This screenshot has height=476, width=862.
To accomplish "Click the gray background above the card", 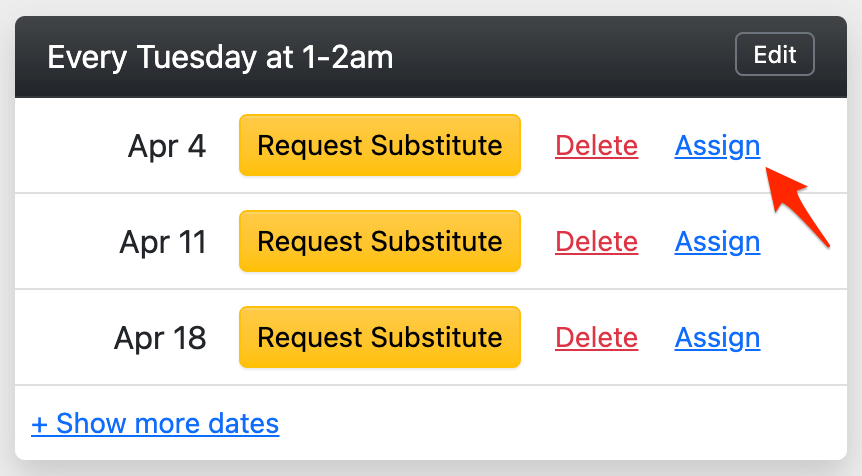I will click(x=430, y=7).
